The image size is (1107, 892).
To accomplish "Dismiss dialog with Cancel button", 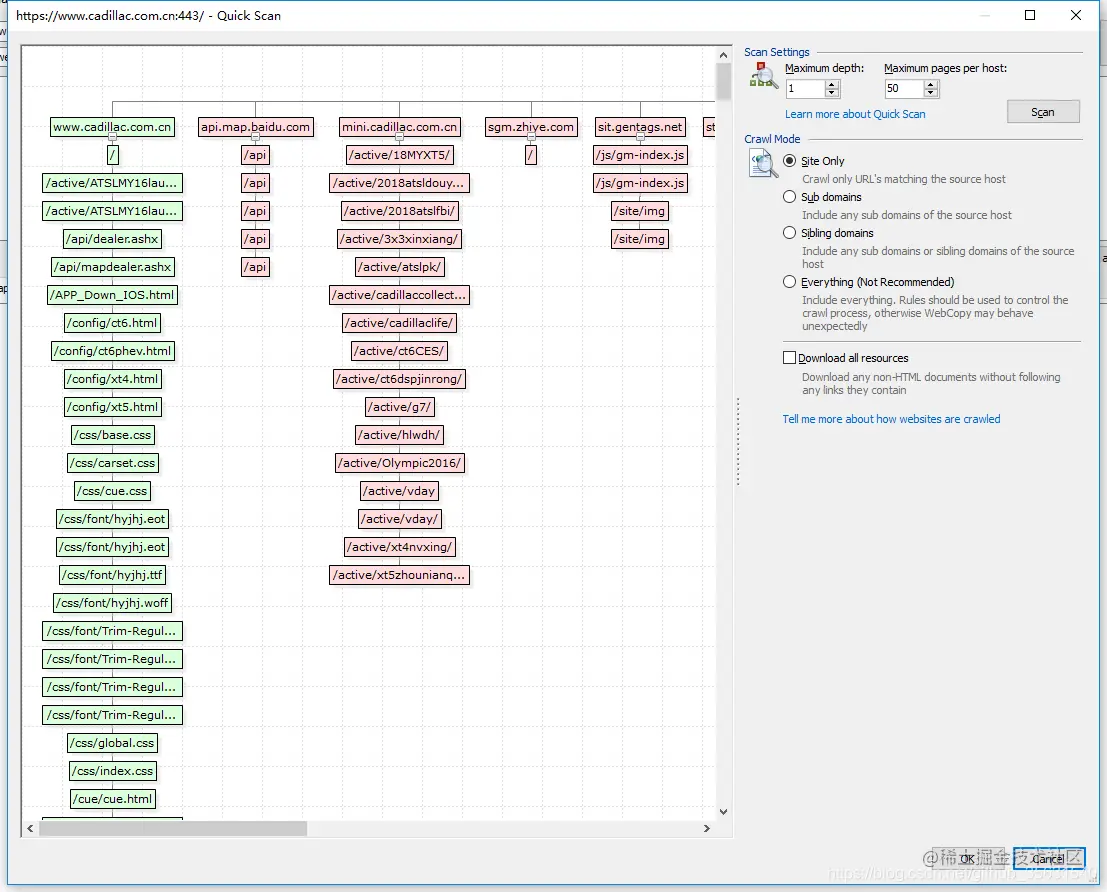I will [x=1048, y=858].
